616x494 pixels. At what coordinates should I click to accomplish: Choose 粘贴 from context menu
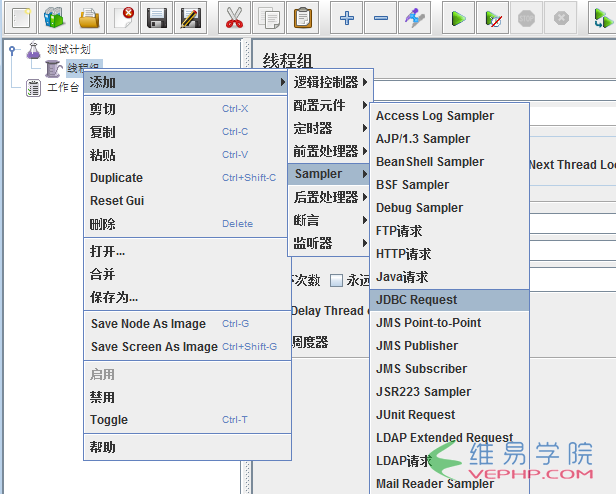pyautogui.click(x=185, y=154)
